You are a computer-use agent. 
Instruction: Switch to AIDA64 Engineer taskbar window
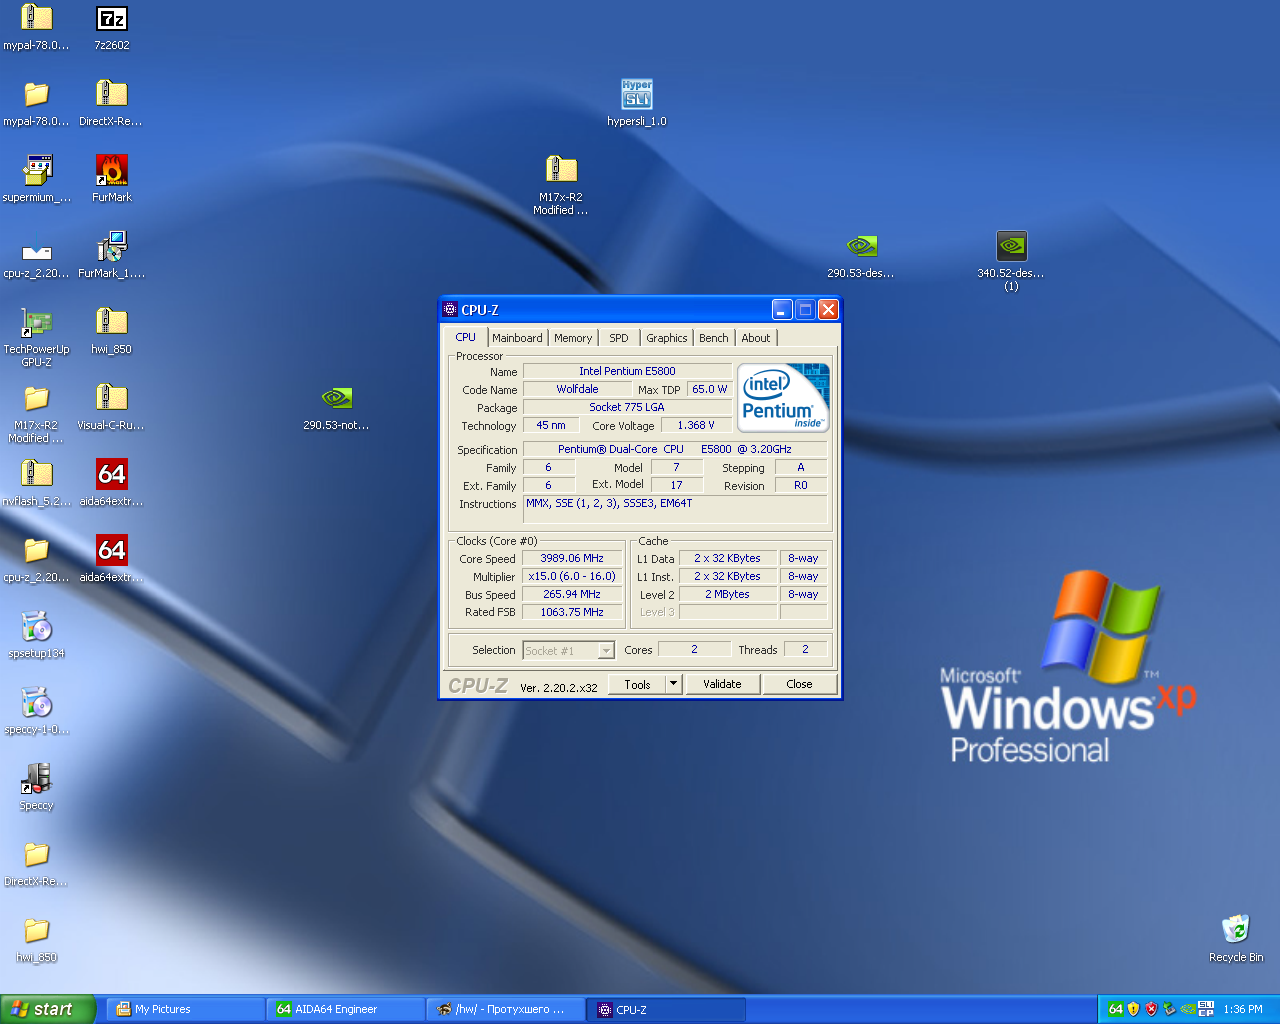point(345,1009)
